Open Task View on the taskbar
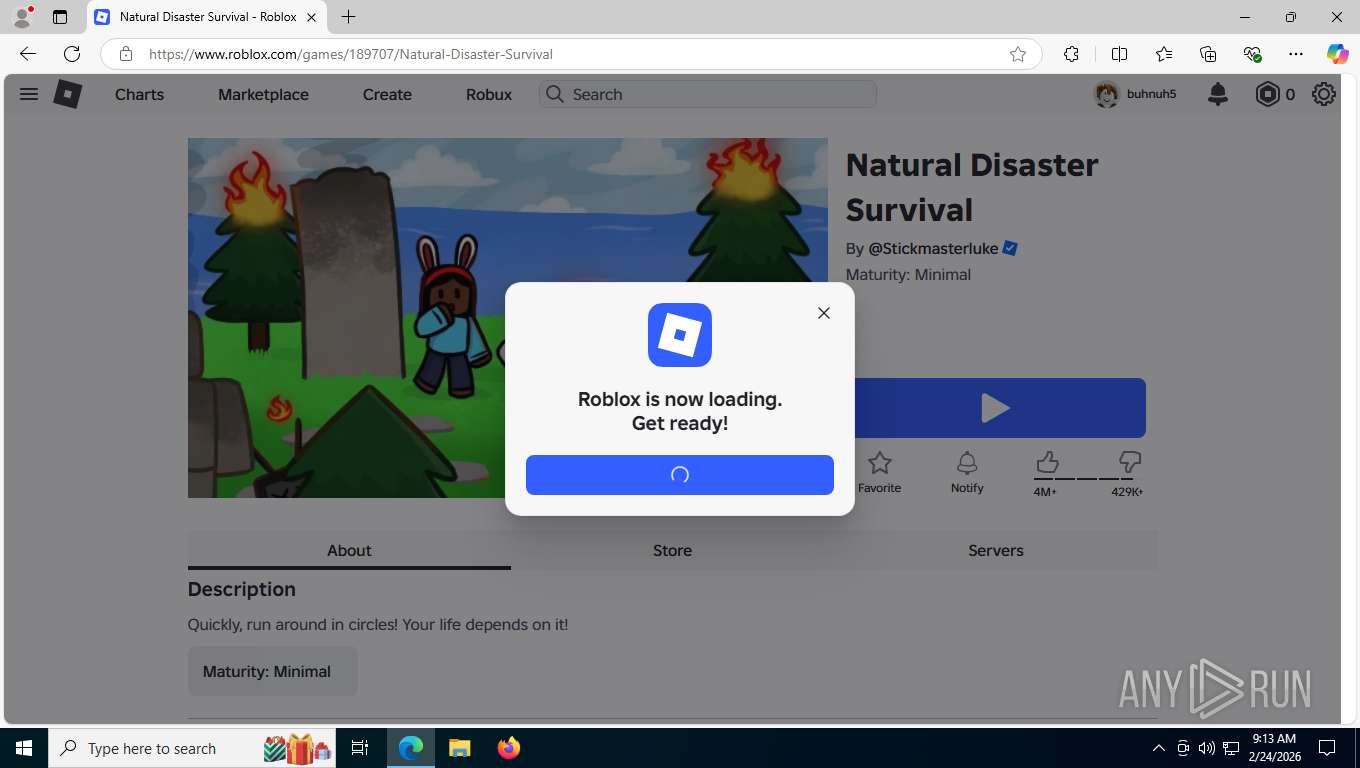 tap(360, 748)
